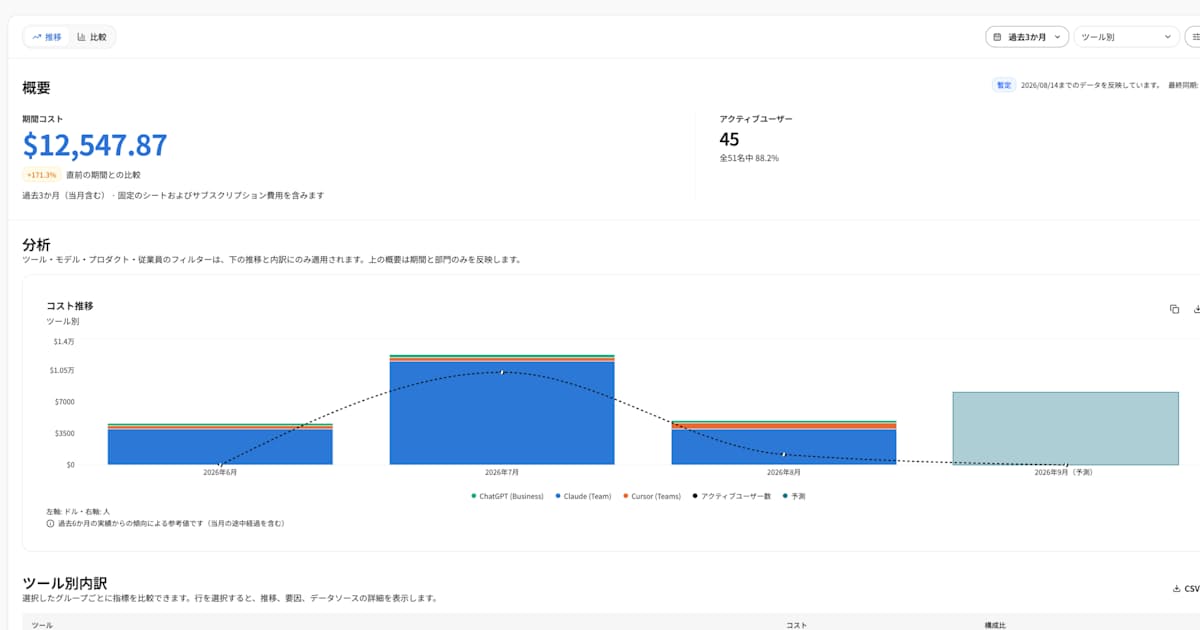Switch to the 推移 trend tab
Viewport: 1200px width, 630px height.
pyautogui.click(x=46, y=37)
